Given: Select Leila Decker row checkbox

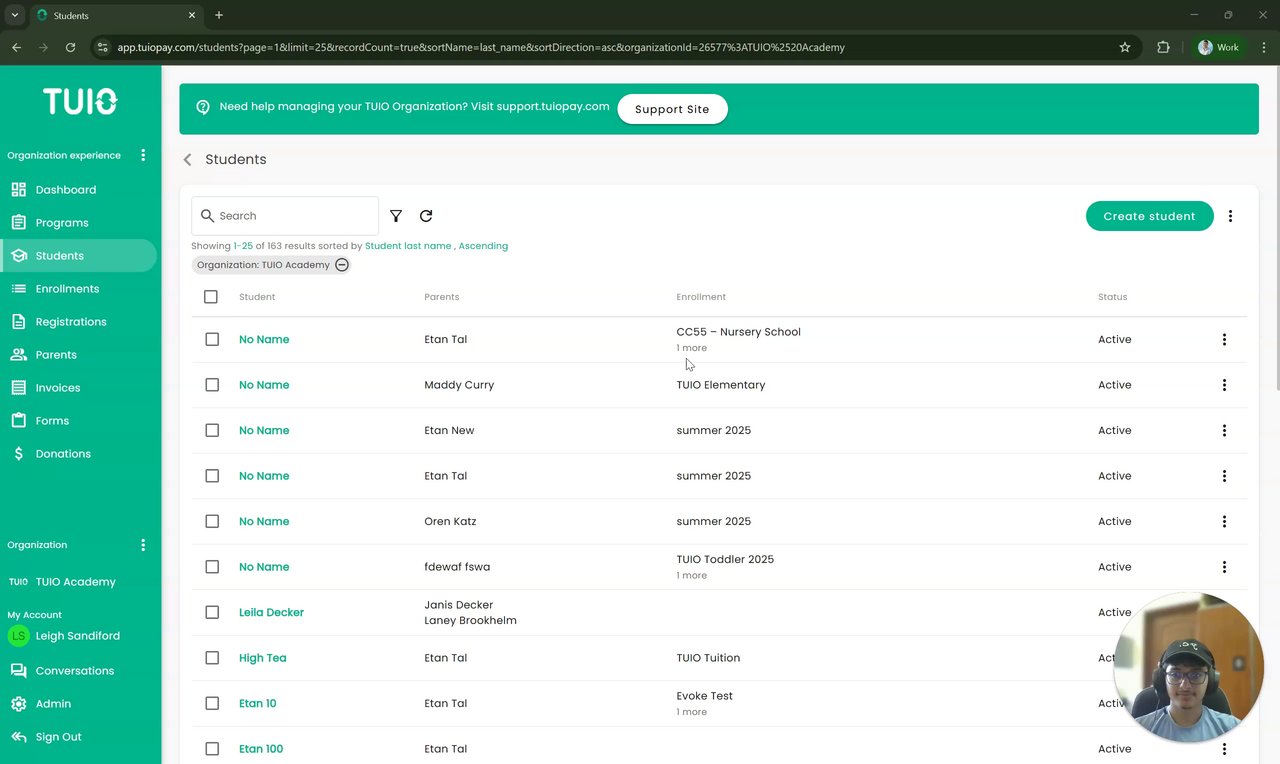Looking at the screenshot, I should 212,613.
